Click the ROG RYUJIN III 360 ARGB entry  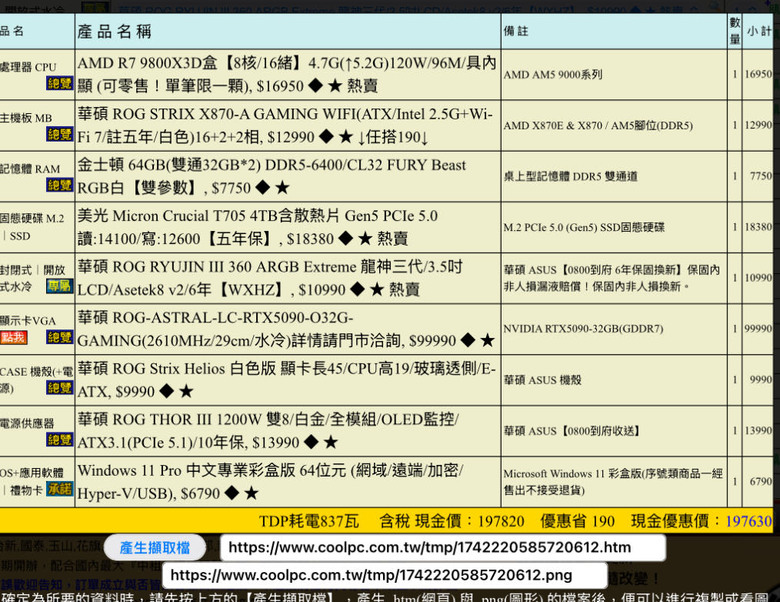click(x=270, y=278)
